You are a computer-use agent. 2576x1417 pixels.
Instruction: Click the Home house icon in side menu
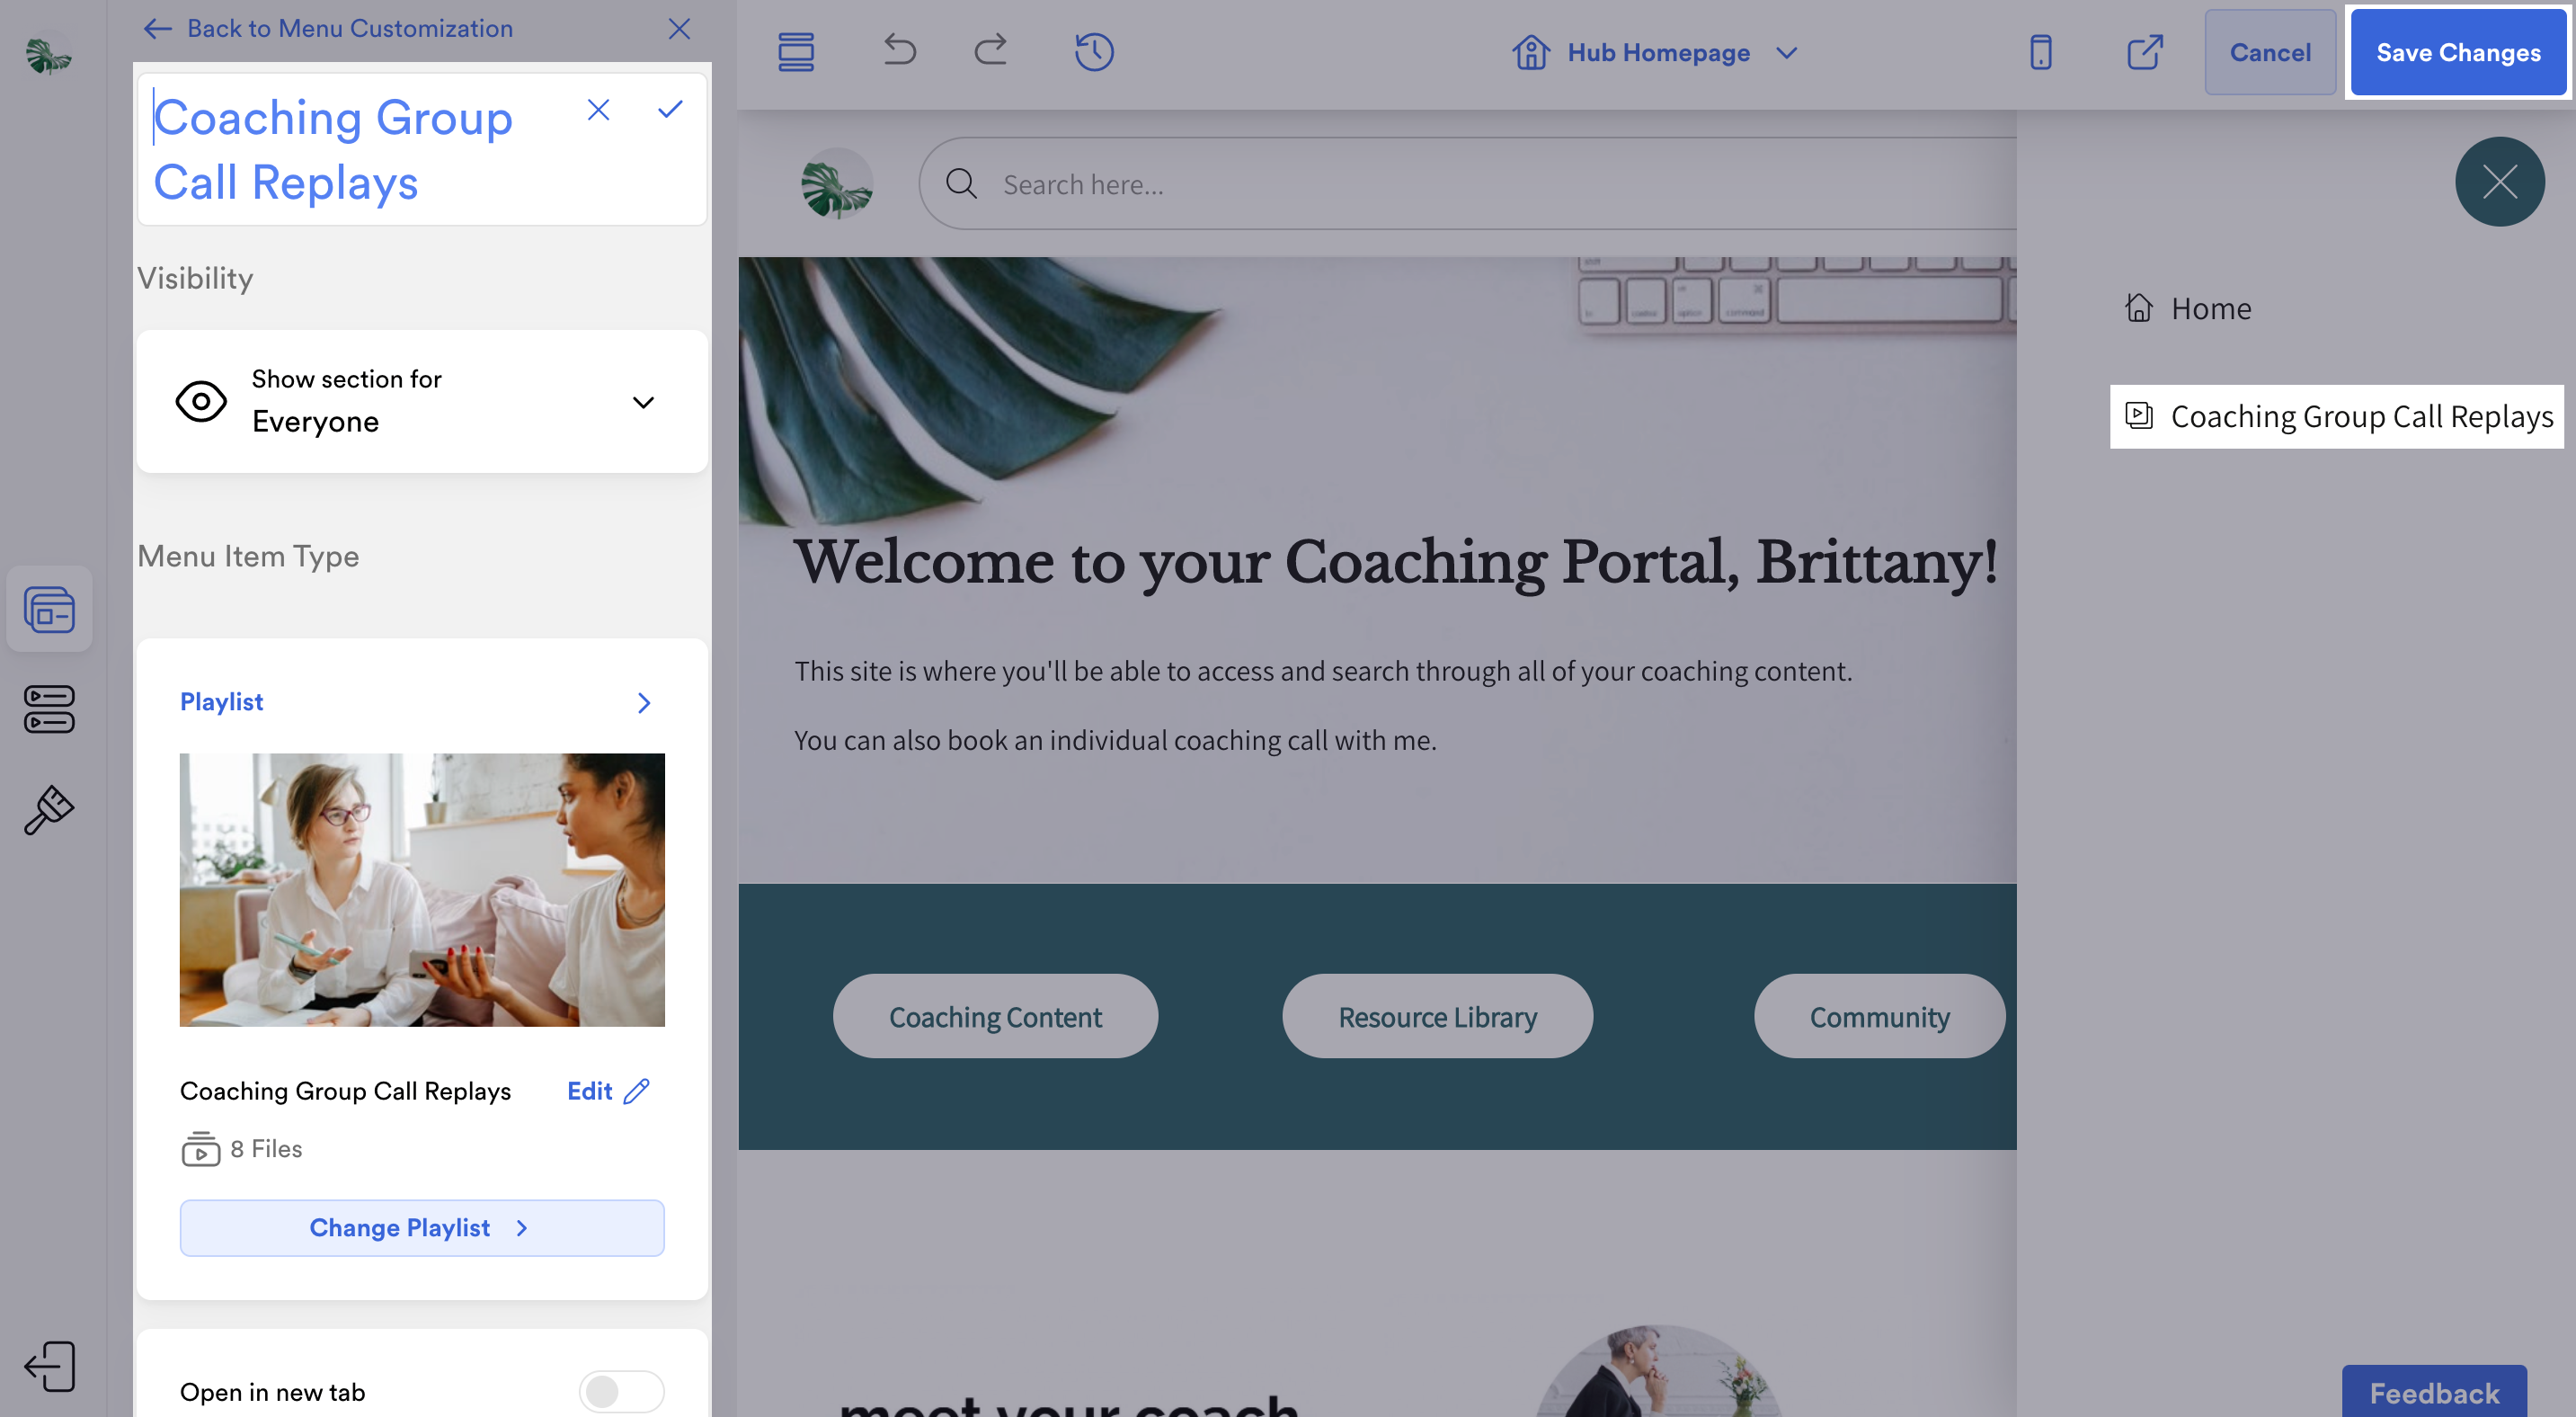coord(2139,307)
